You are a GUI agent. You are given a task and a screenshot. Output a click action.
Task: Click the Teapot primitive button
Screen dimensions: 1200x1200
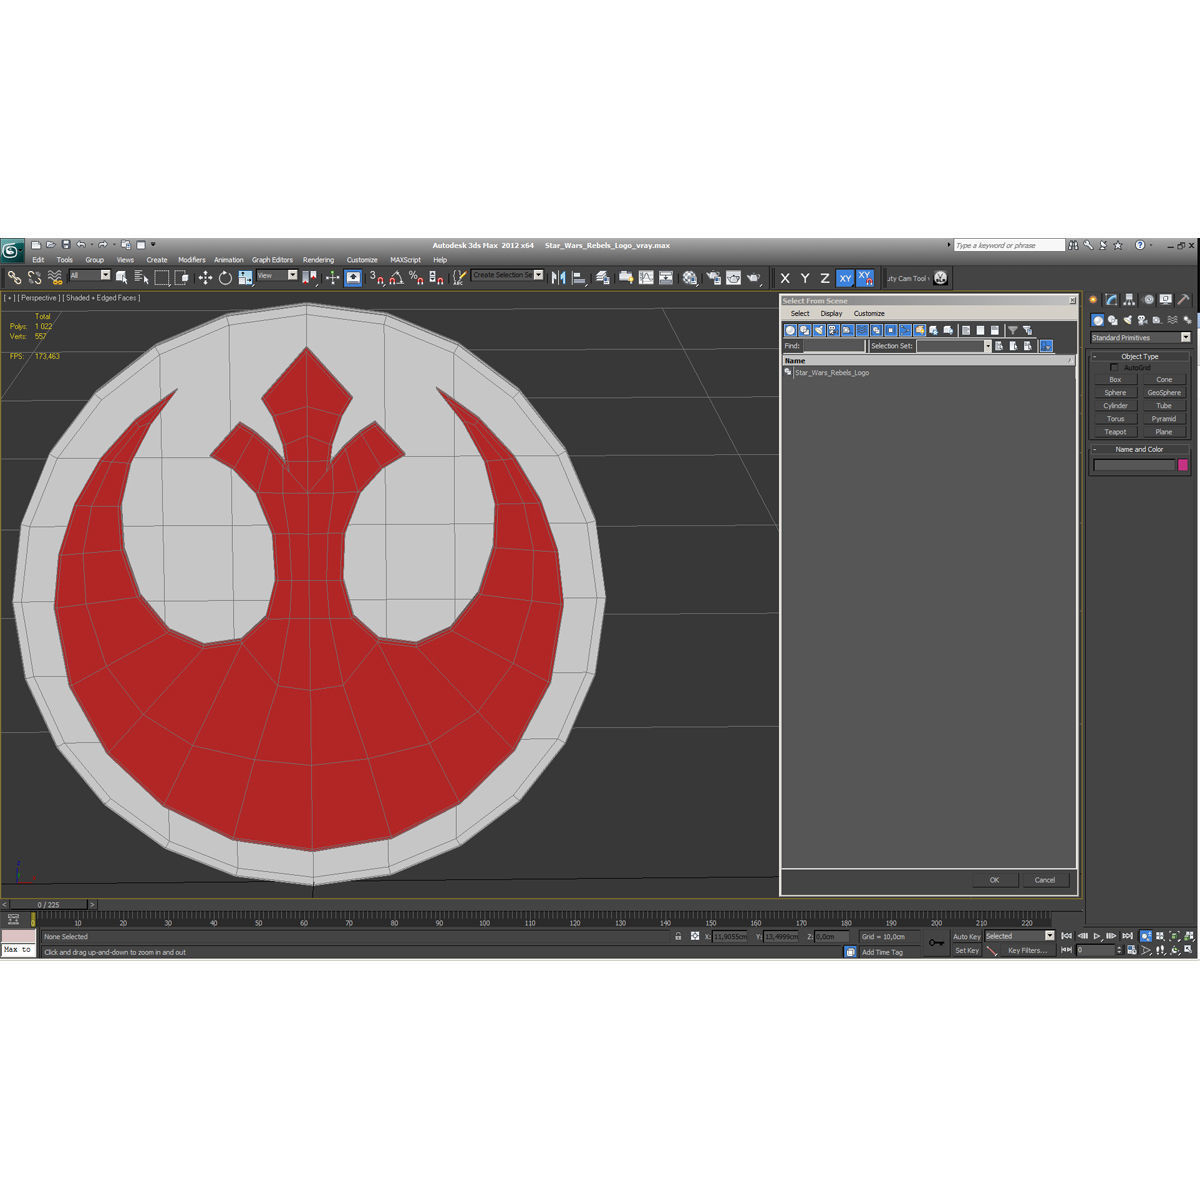[x=1115, y=432]
